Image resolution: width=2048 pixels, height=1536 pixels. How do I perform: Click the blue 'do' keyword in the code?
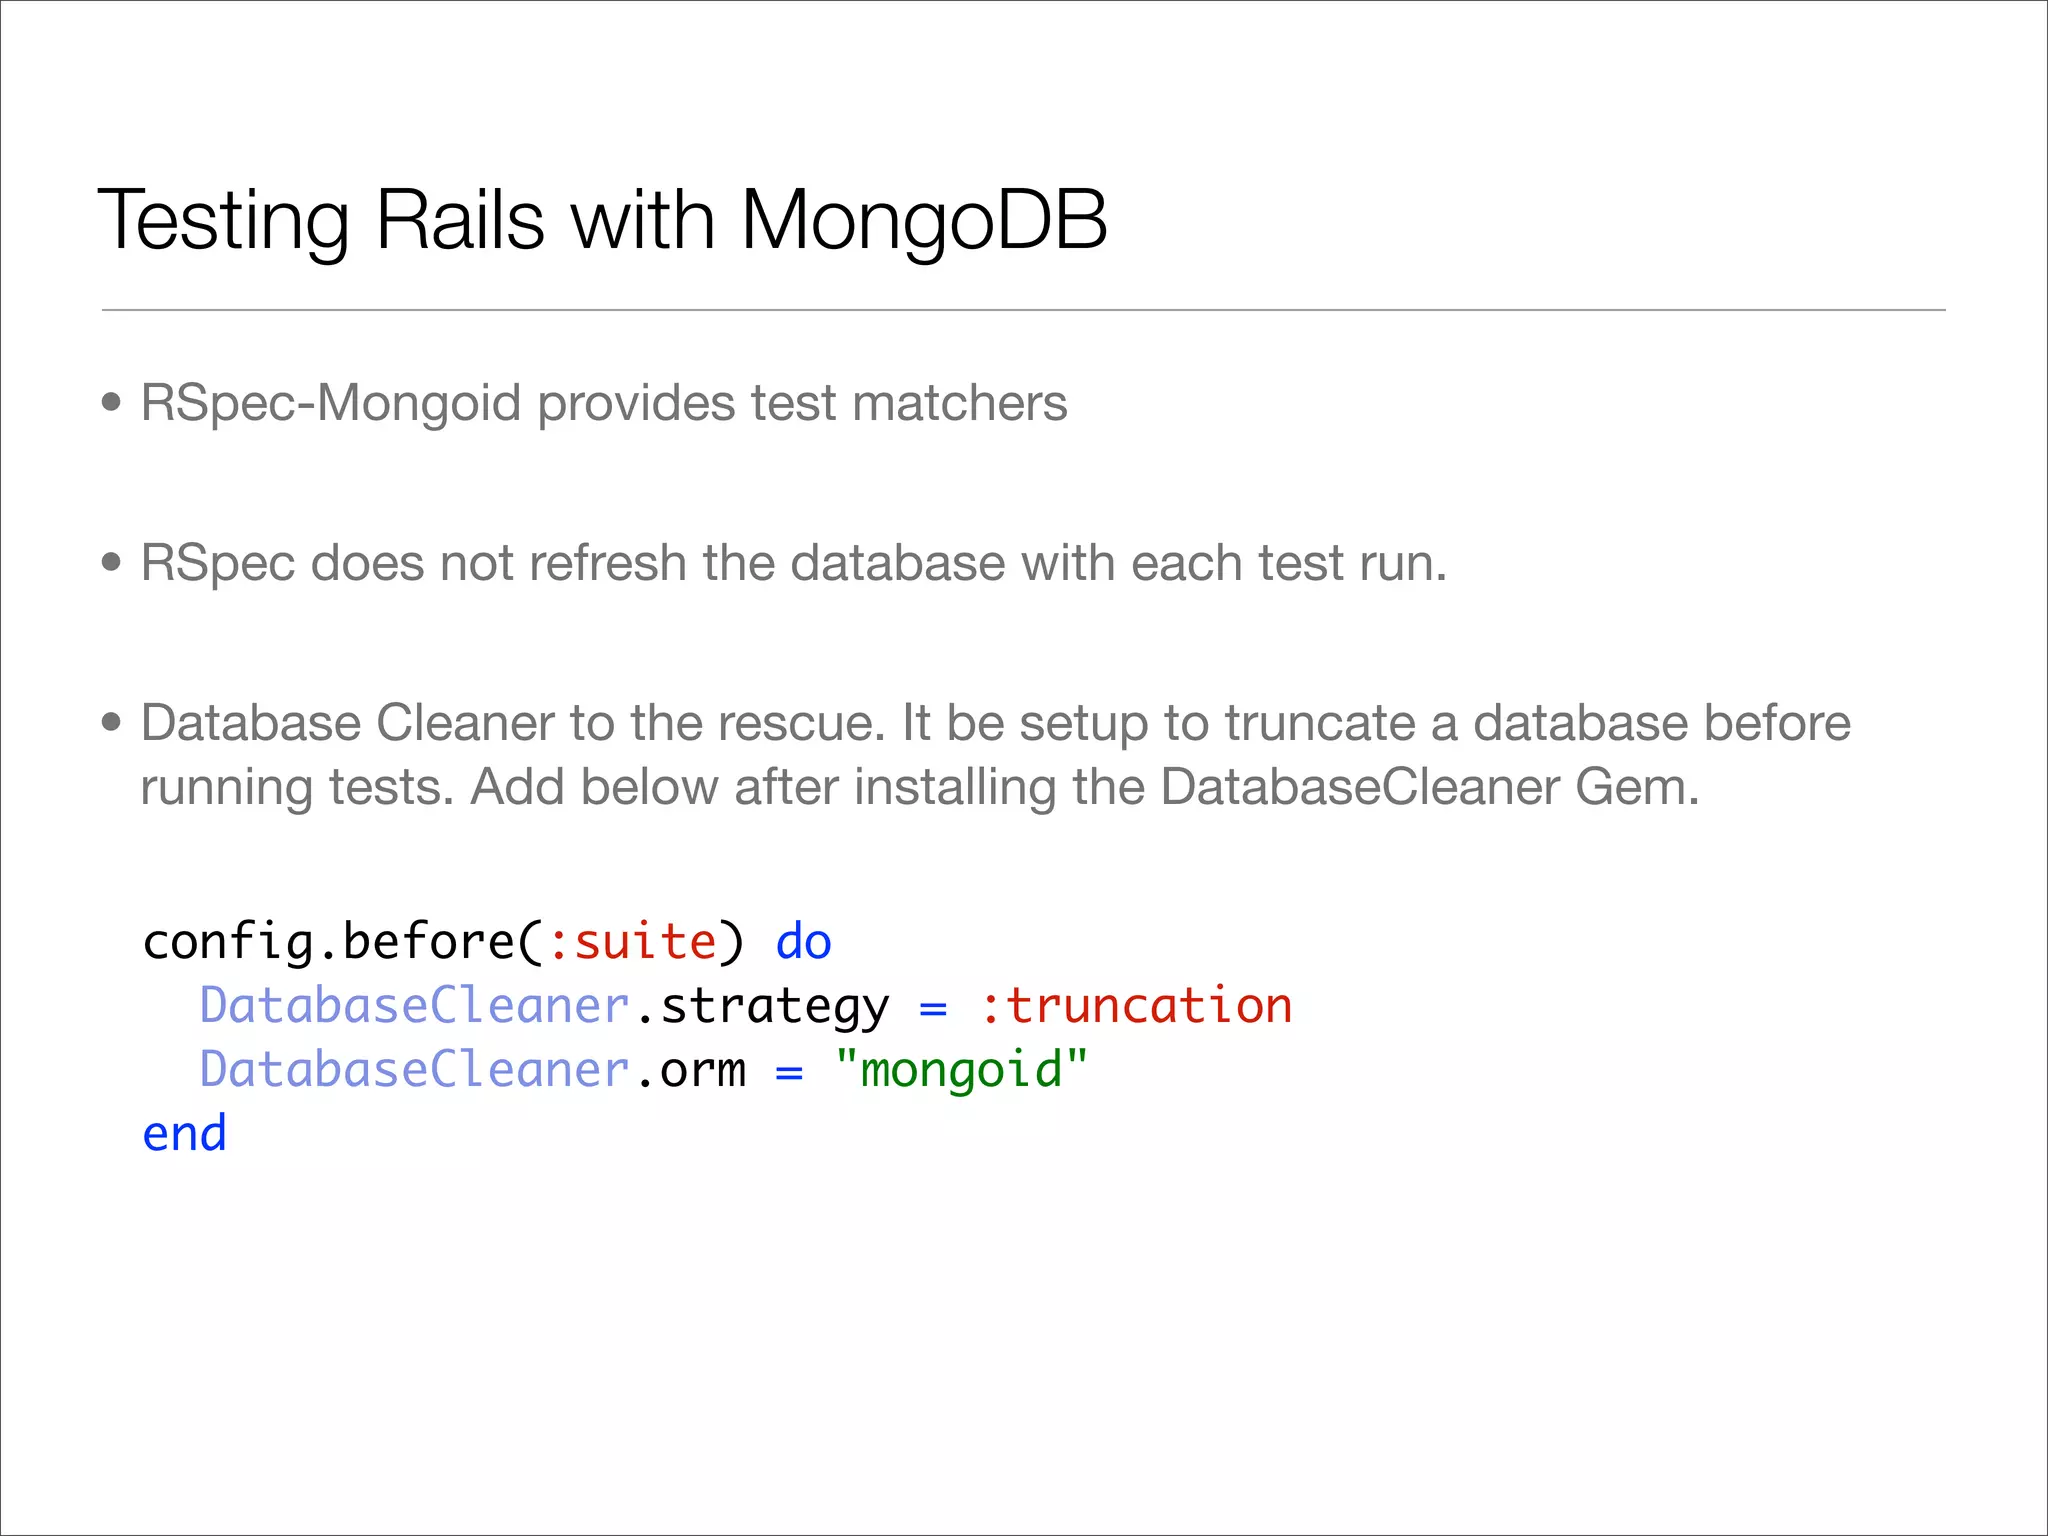[804, 942]
